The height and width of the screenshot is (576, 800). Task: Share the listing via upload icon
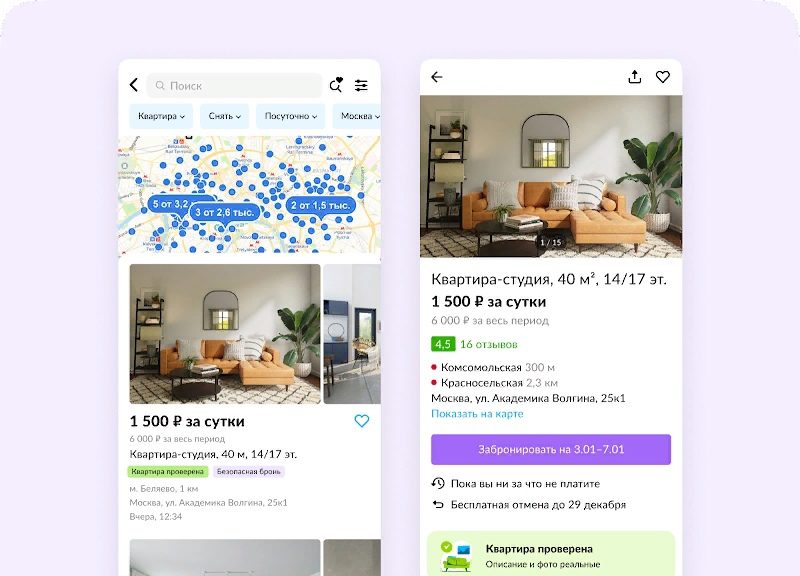pyautogui.click(x=635, y=77)
